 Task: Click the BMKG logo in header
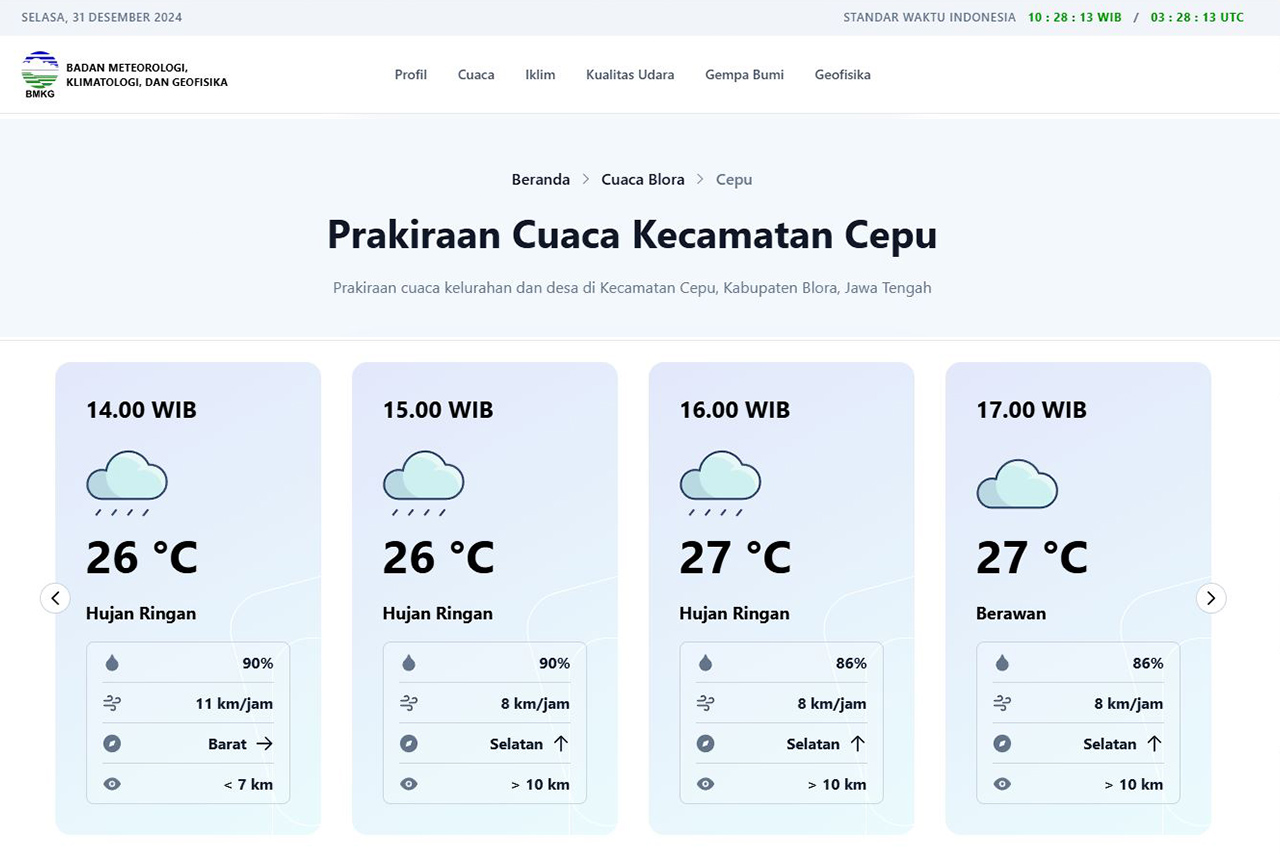[x=40, y=75]
